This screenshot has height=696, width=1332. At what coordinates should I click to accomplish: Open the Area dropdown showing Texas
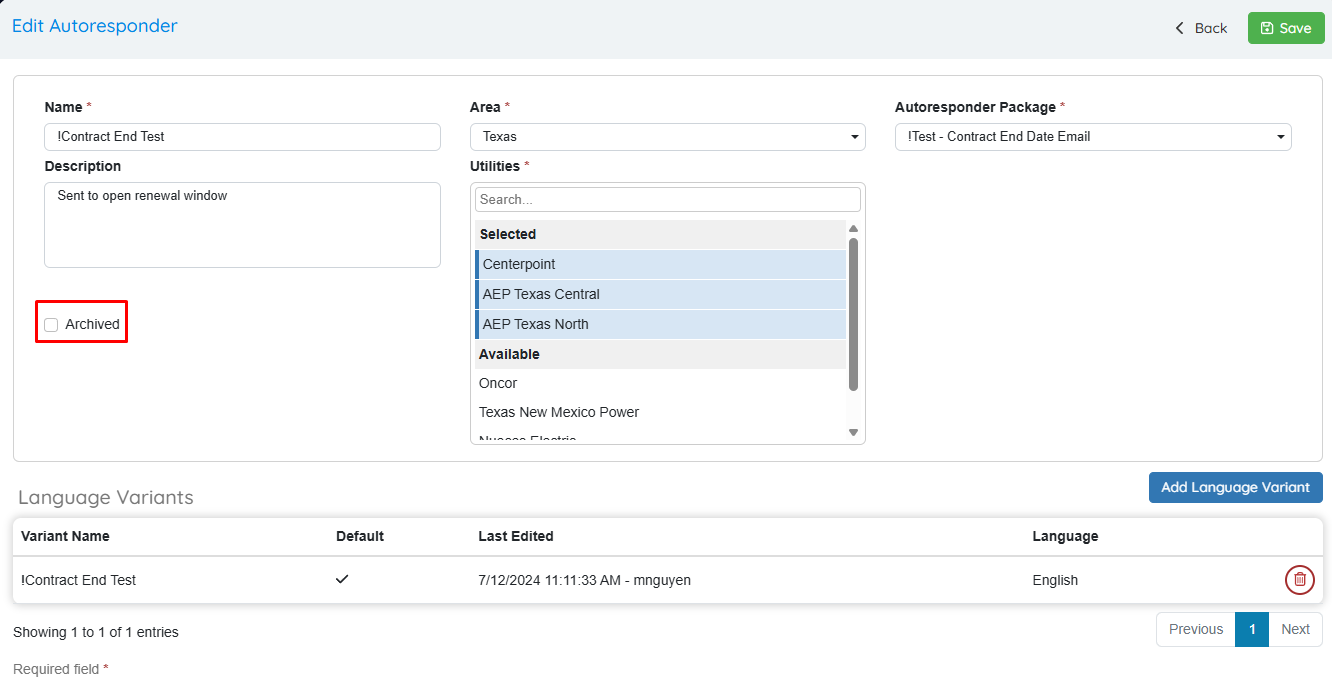(667, 137)
